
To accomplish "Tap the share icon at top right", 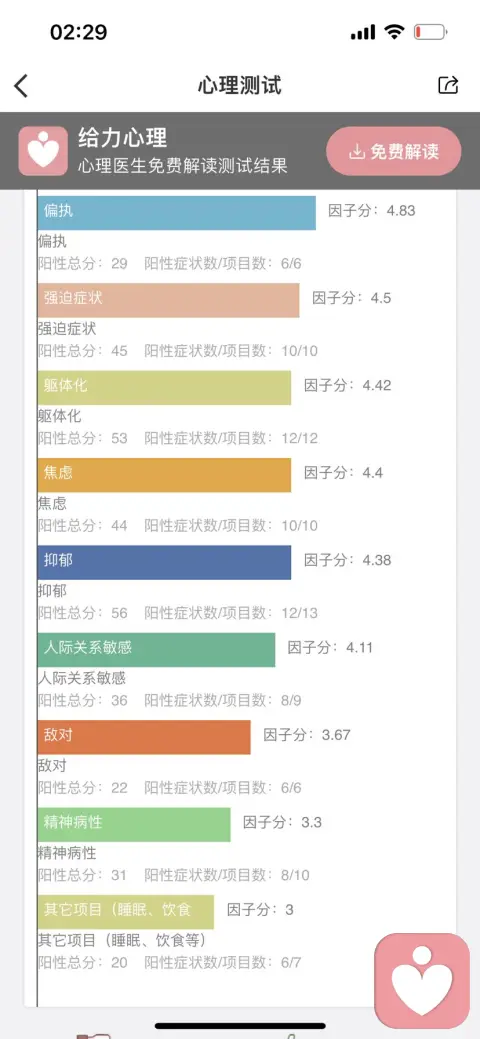I will pyautogui.click(x=448, y=85).
